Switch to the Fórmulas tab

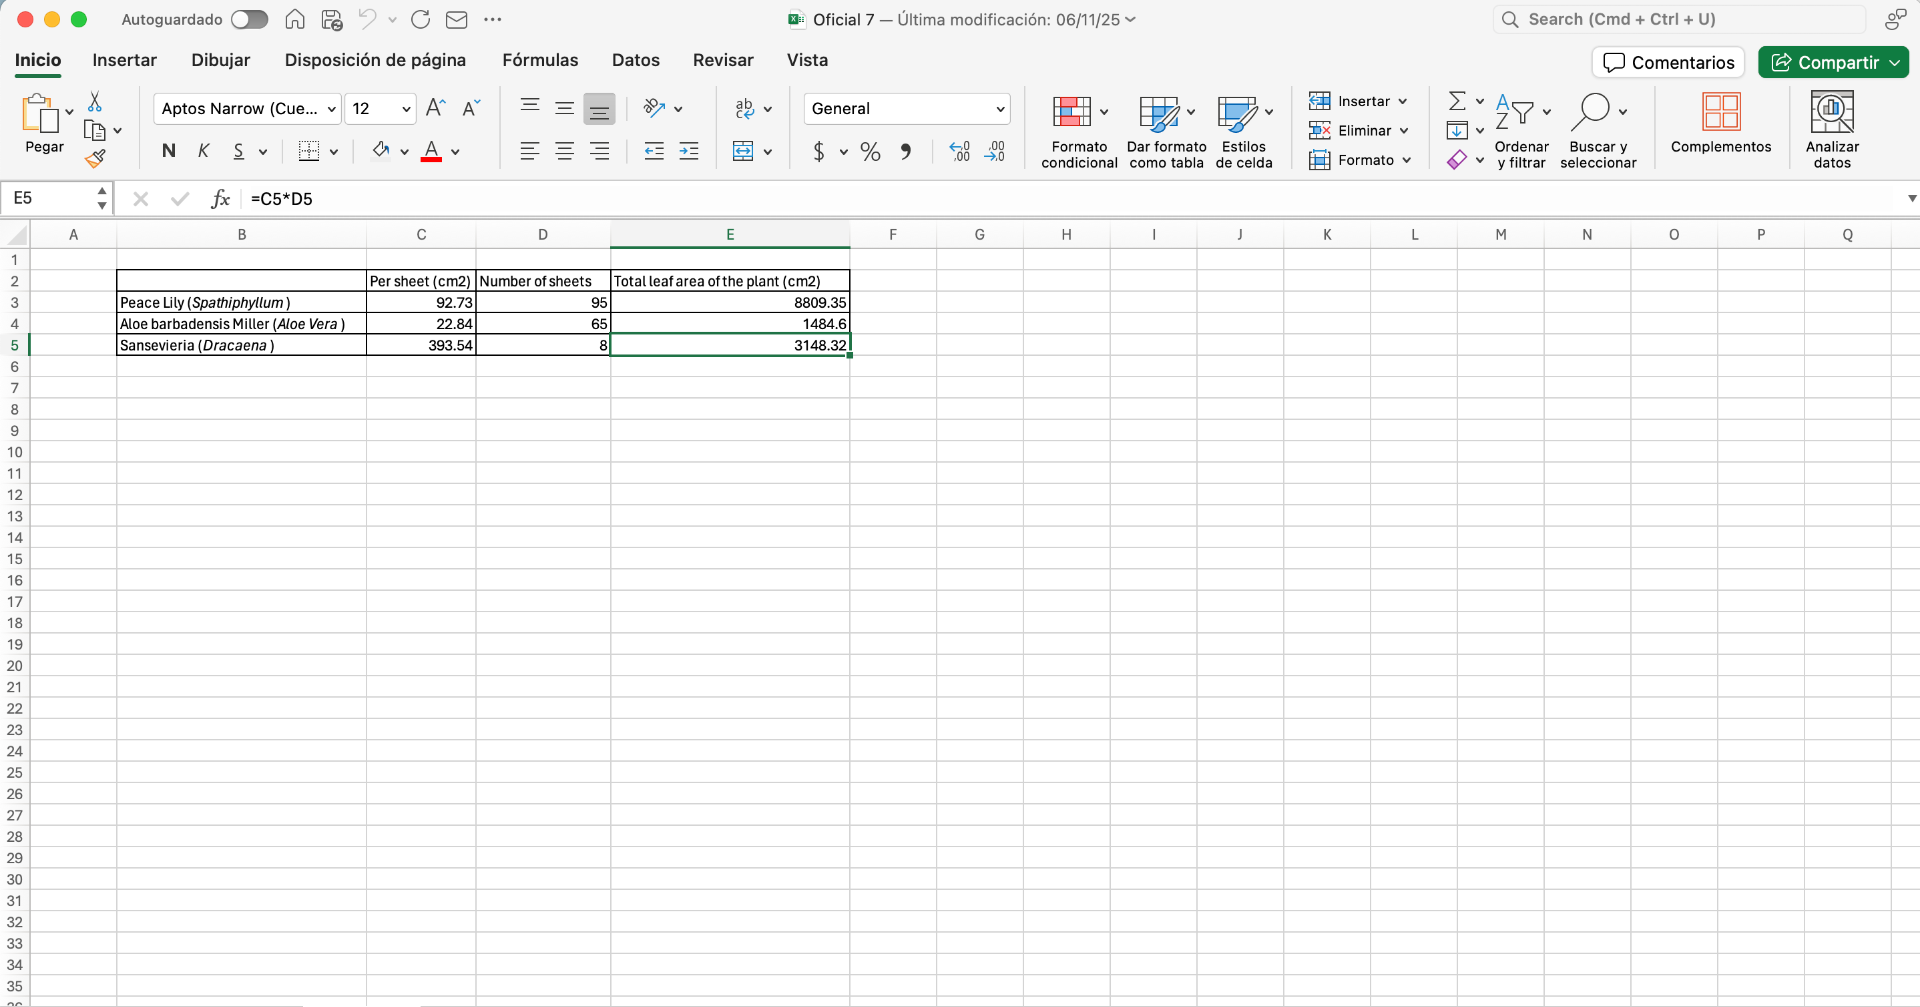[540, 60]
